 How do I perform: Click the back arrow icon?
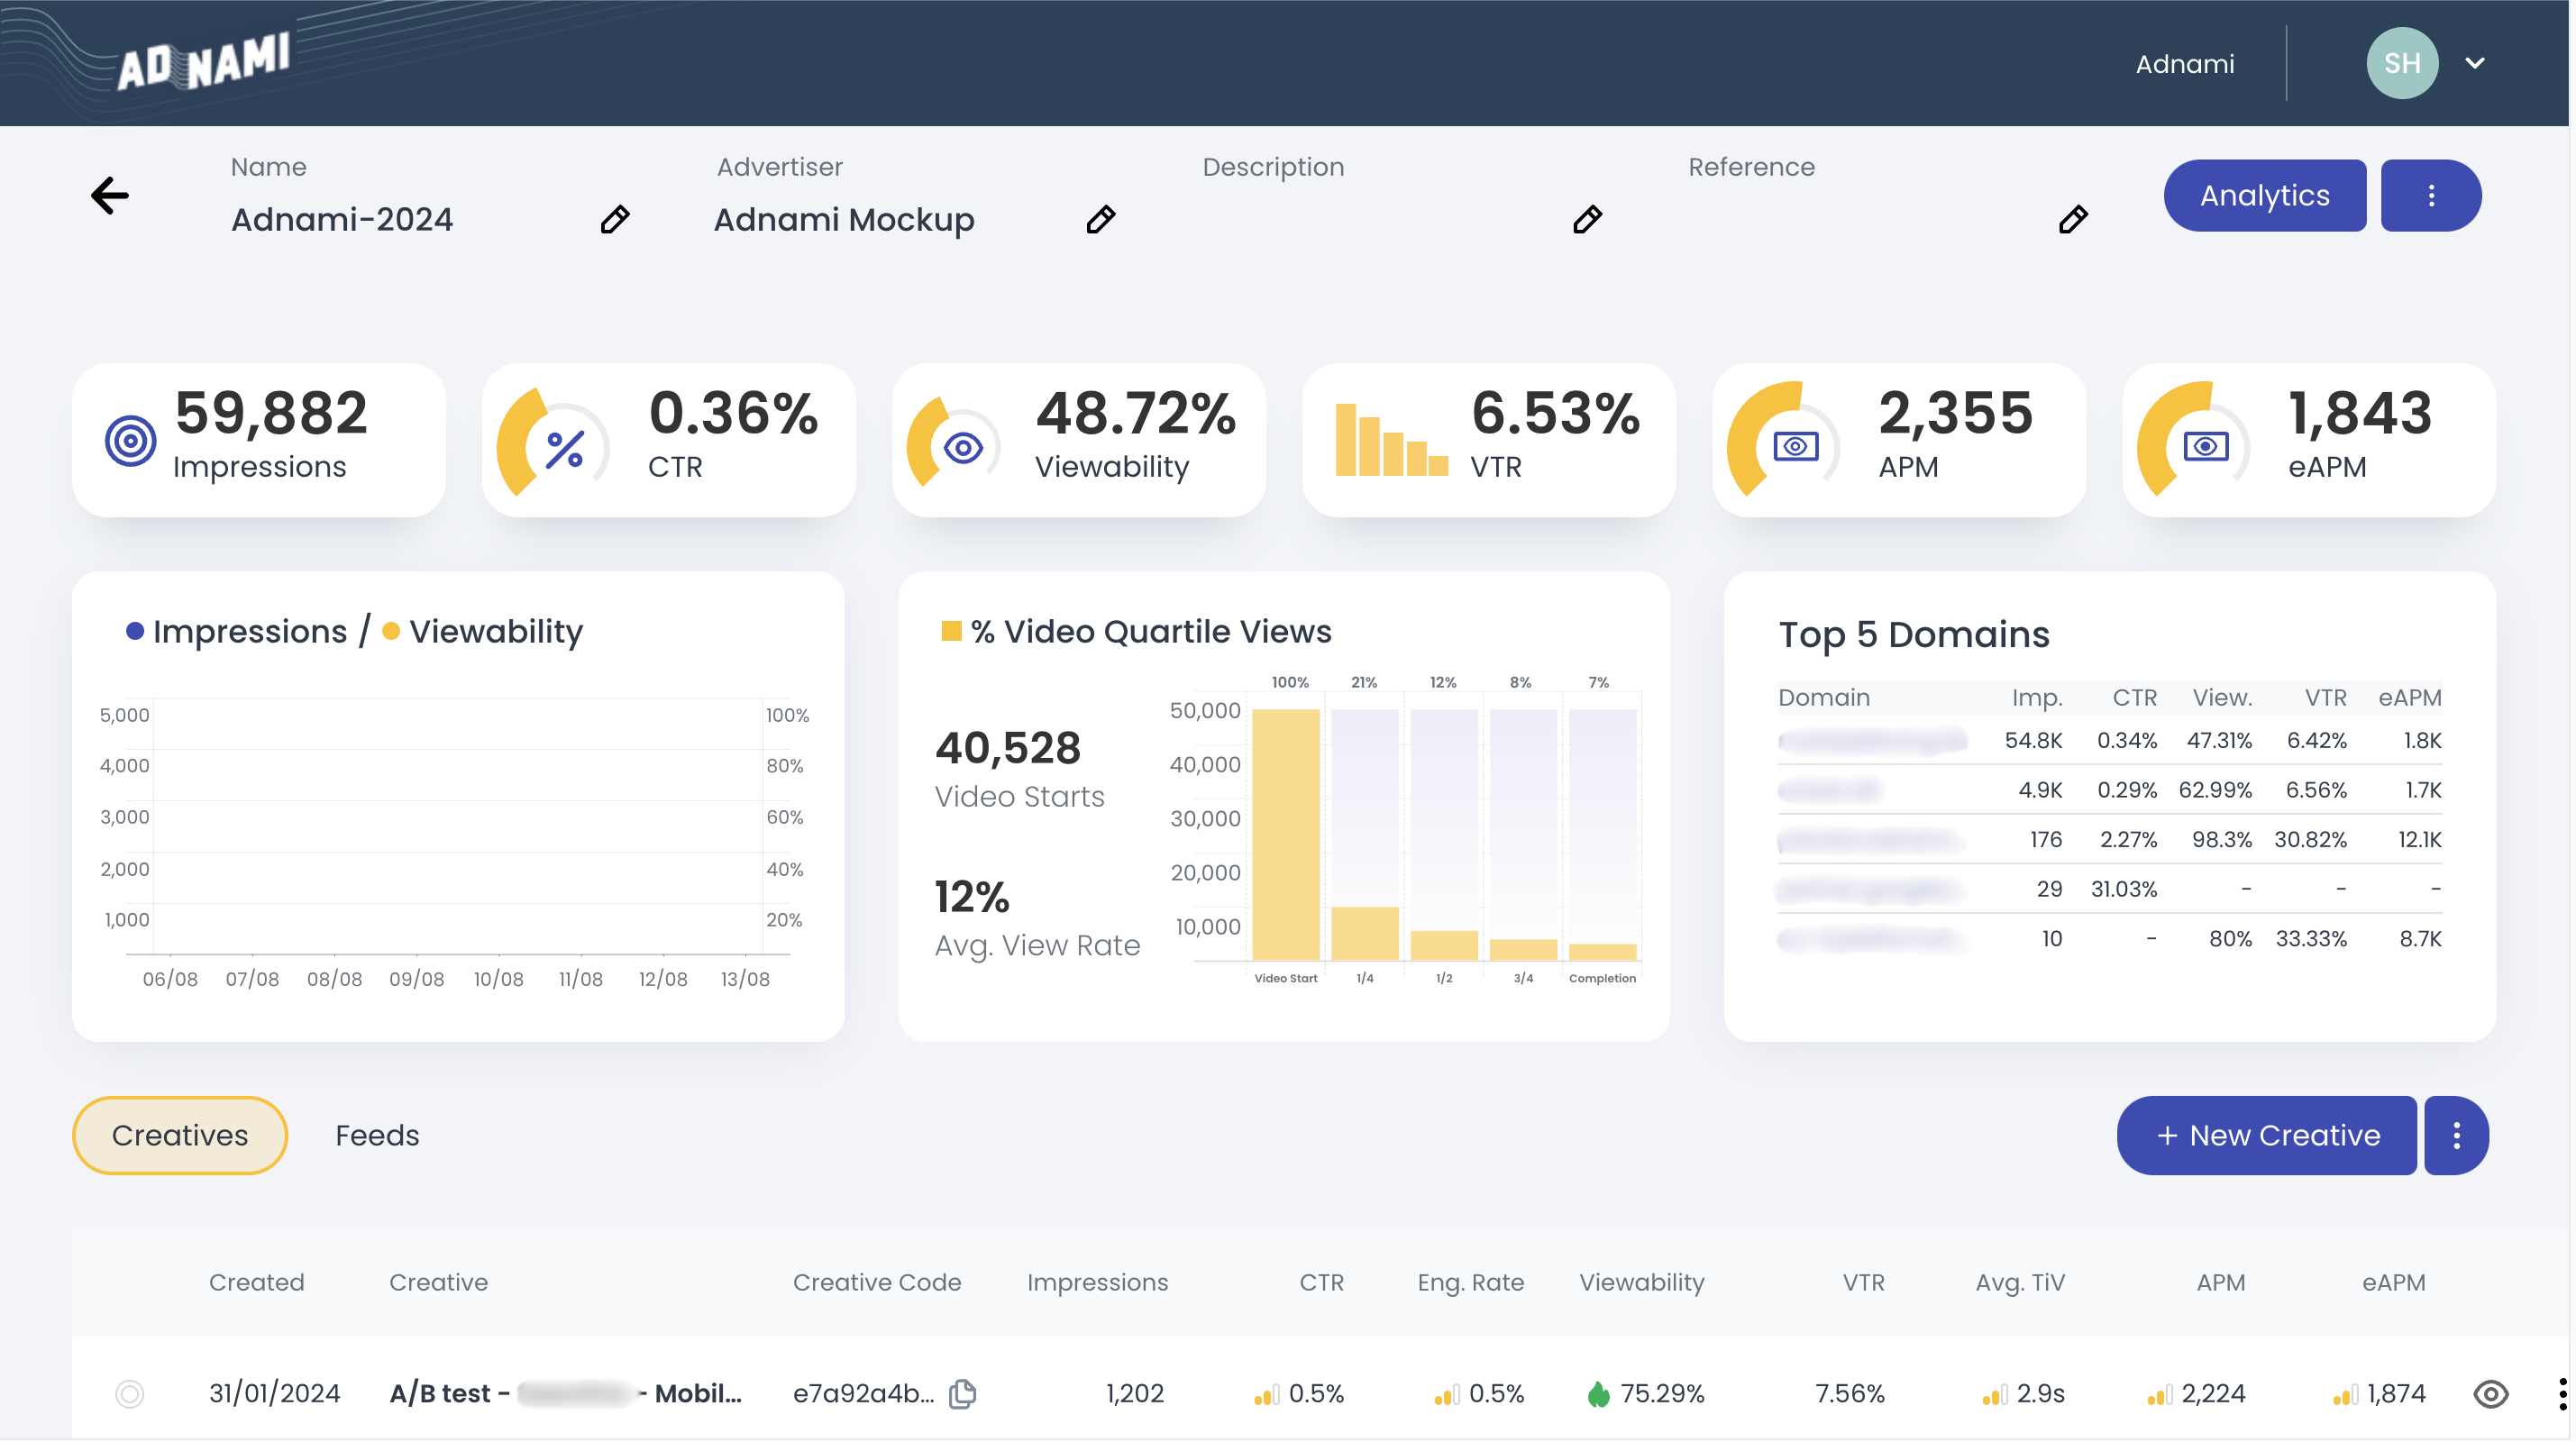pyautogui.click(x=110, y=195)
